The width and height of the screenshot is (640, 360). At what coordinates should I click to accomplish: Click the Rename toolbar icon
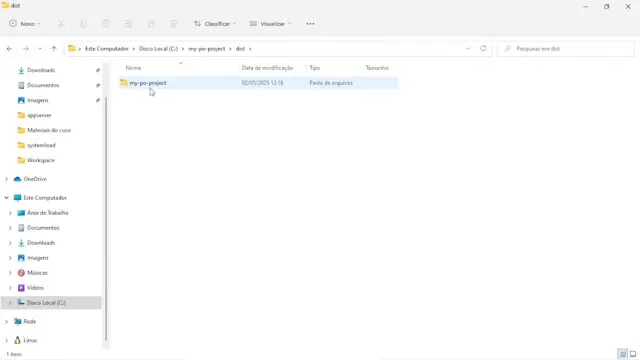tap(128, 24)
